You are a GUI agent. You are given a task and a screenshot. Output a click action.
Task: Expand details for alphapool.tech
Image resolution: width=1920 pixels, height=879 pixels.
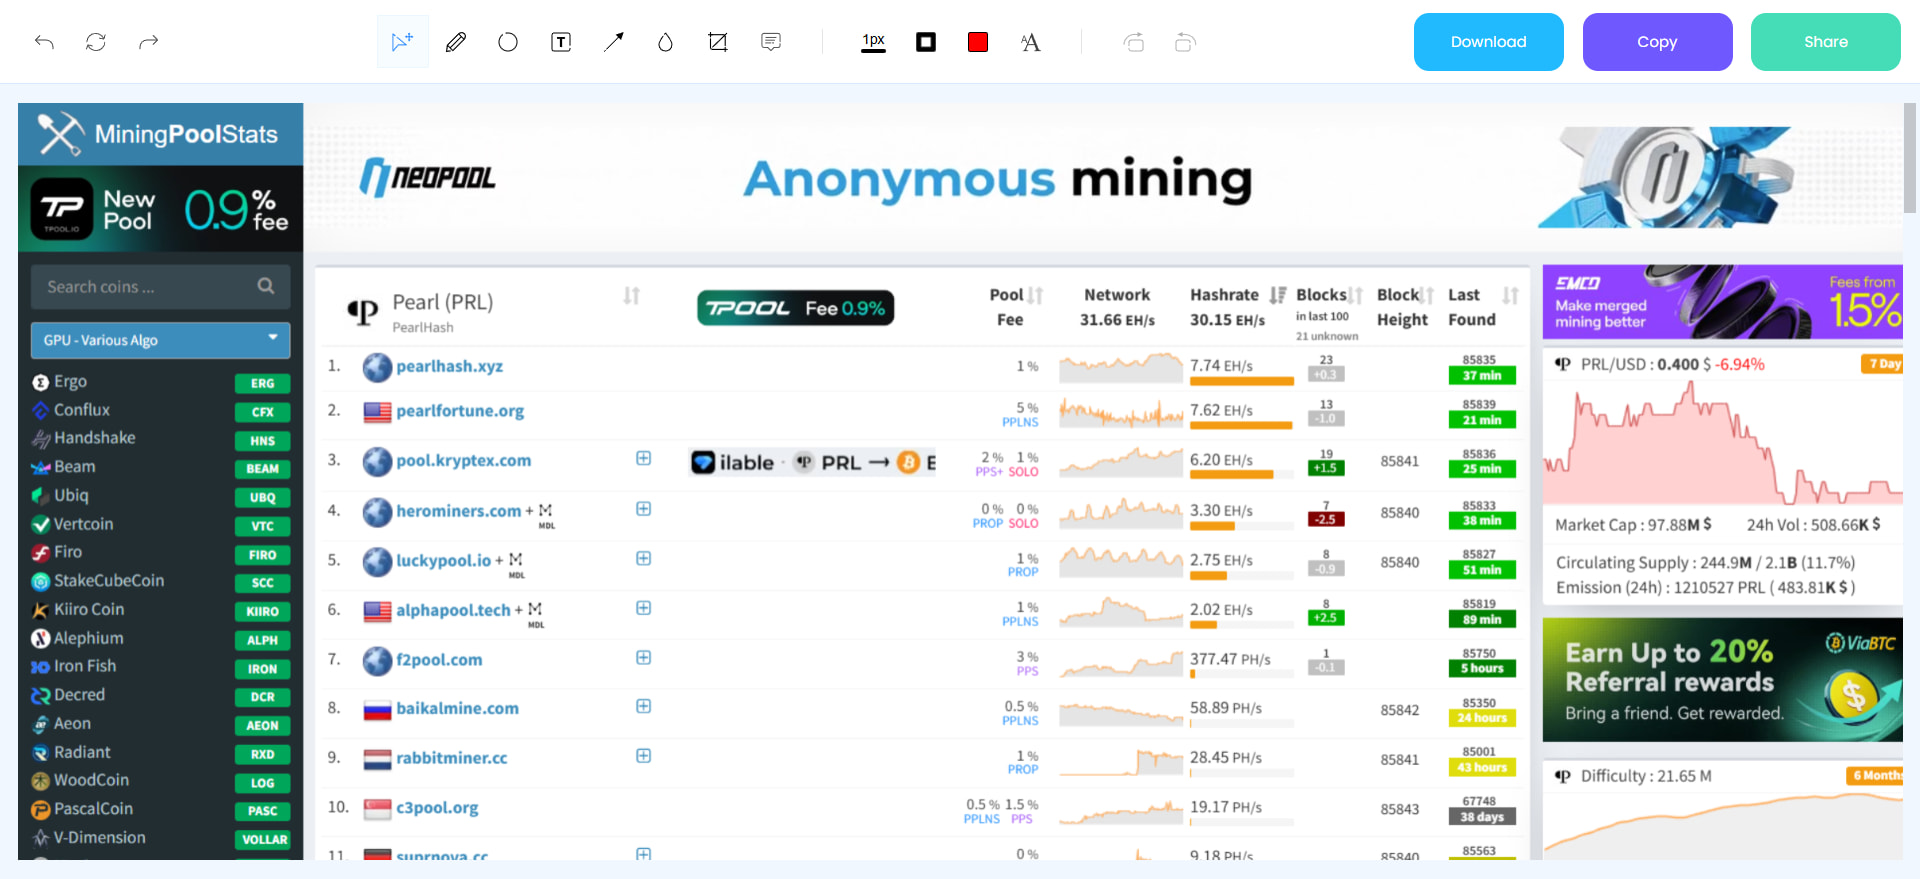[x=644, y=608]
